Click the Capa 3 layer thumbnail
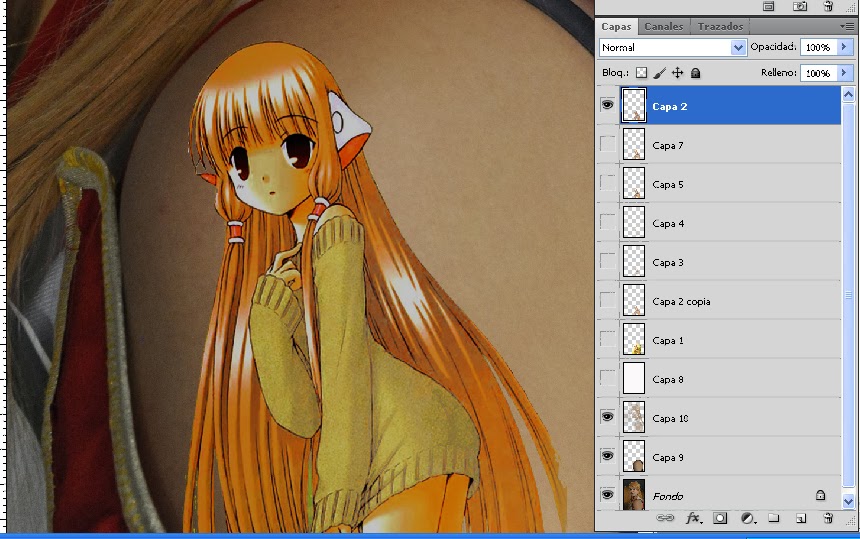 pos(633,261)
